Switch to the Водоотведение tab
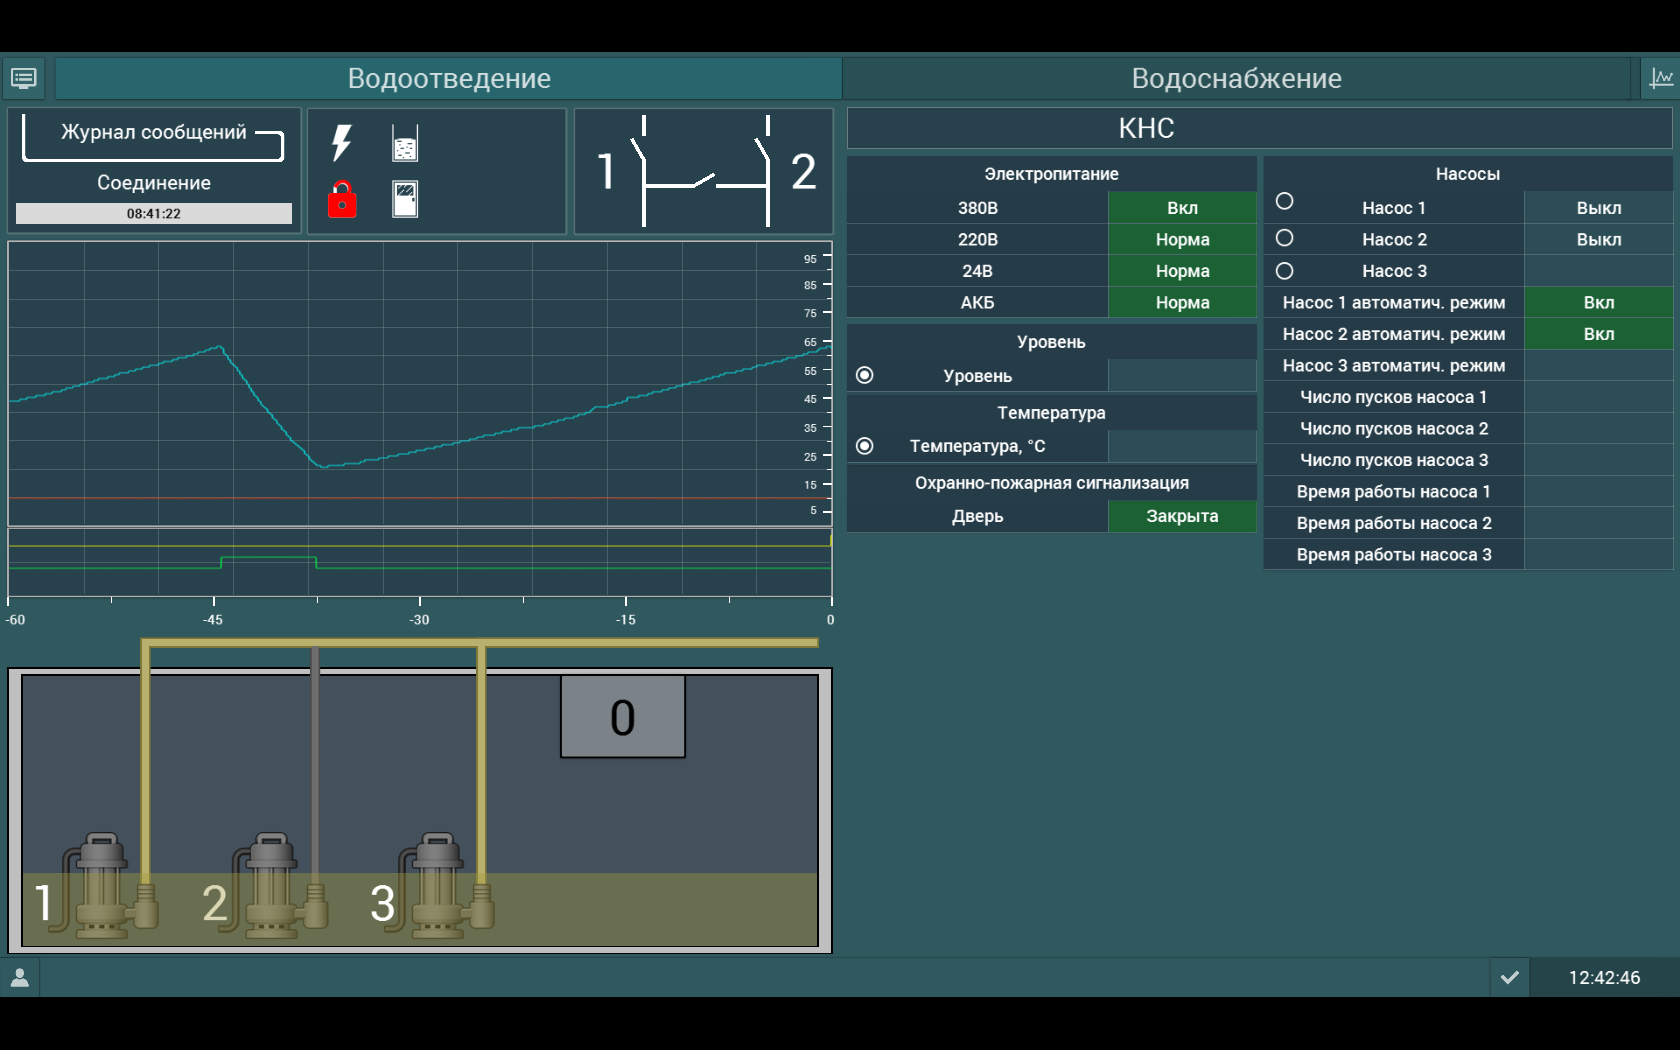Screen dimensions: 1680x1050 pos(449,78)
